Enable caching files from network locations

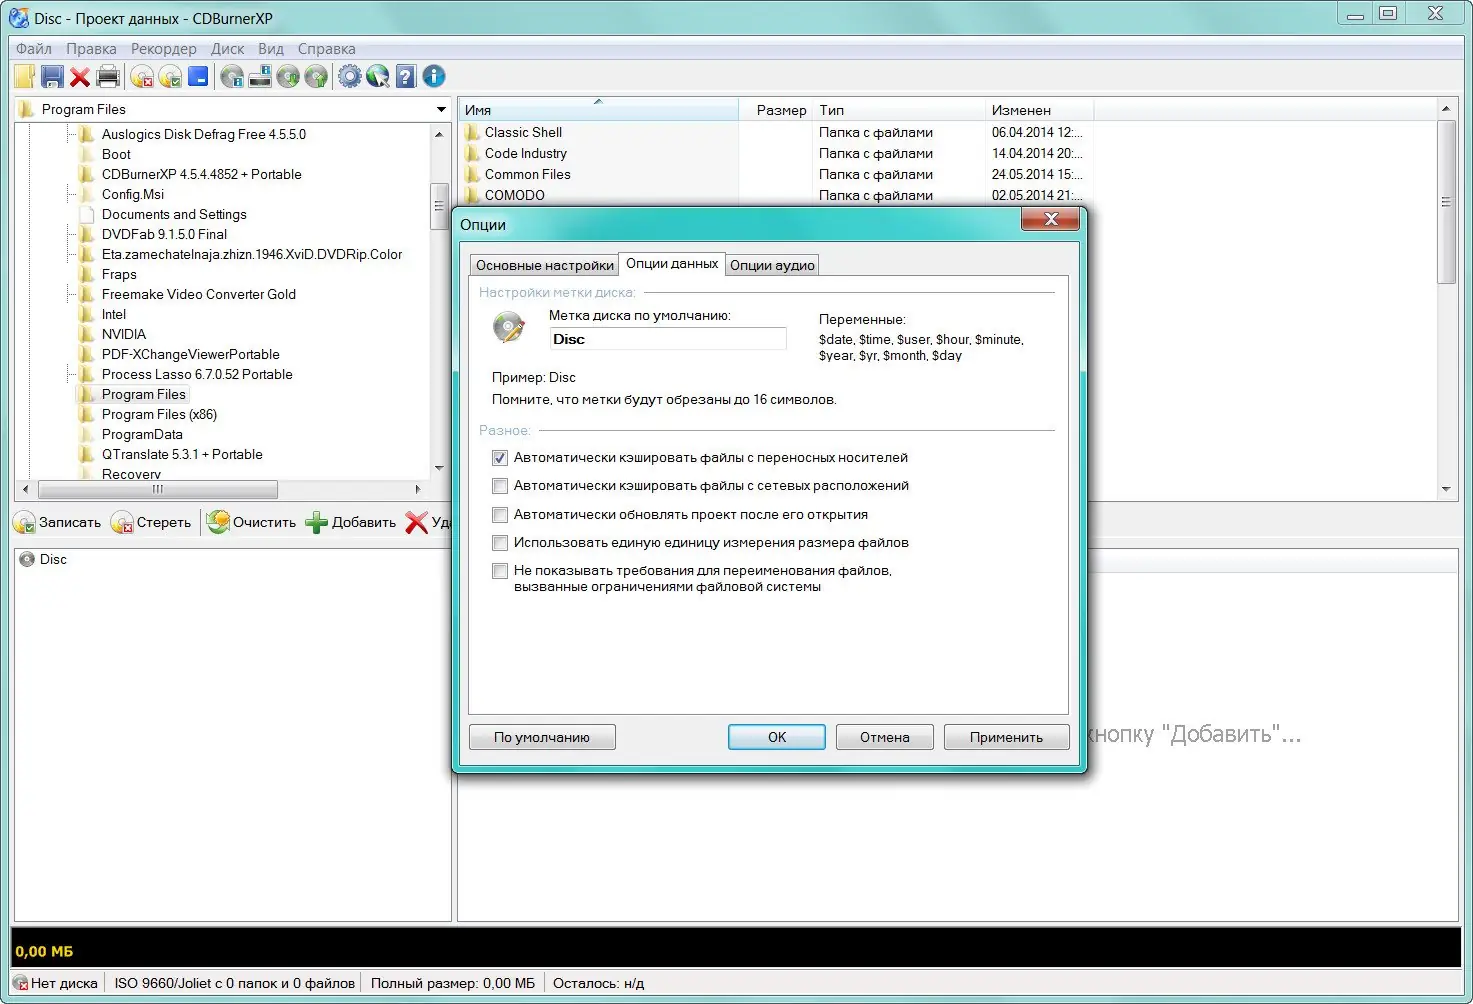499,486
